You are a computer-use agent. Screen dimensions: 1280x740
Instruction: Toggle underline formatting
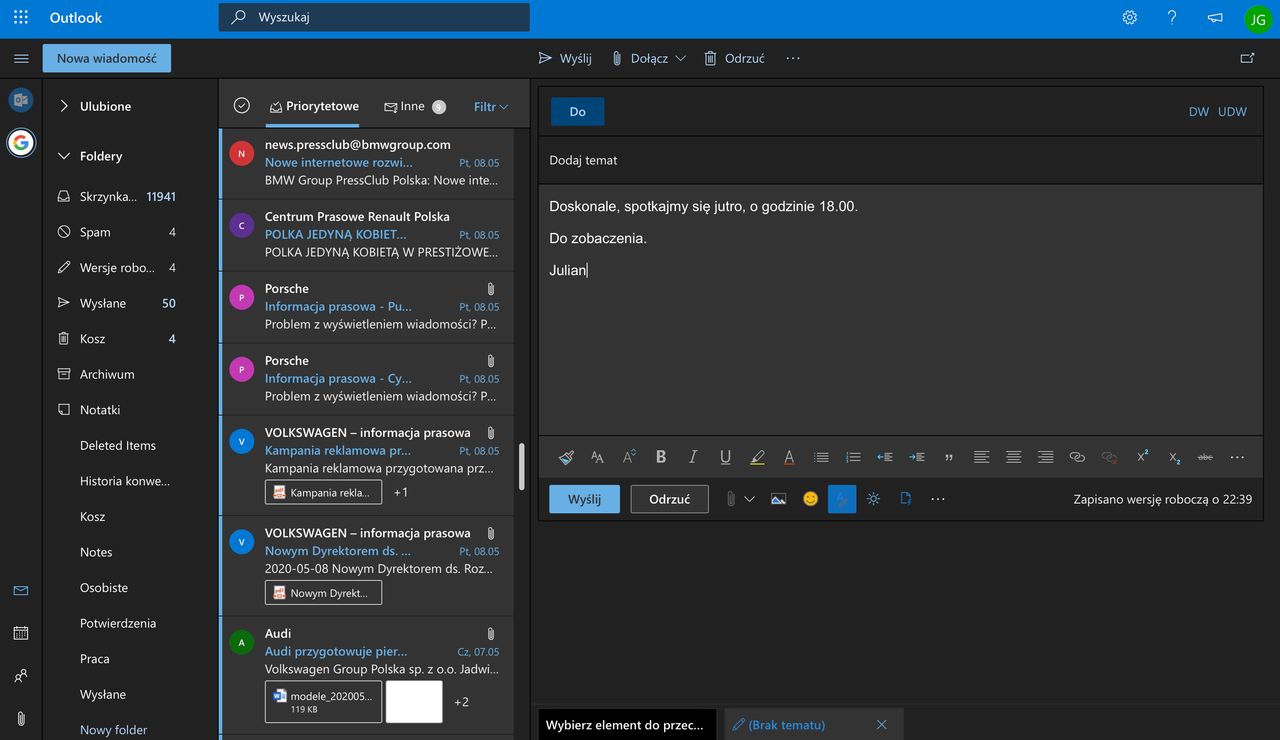[725, 457]
